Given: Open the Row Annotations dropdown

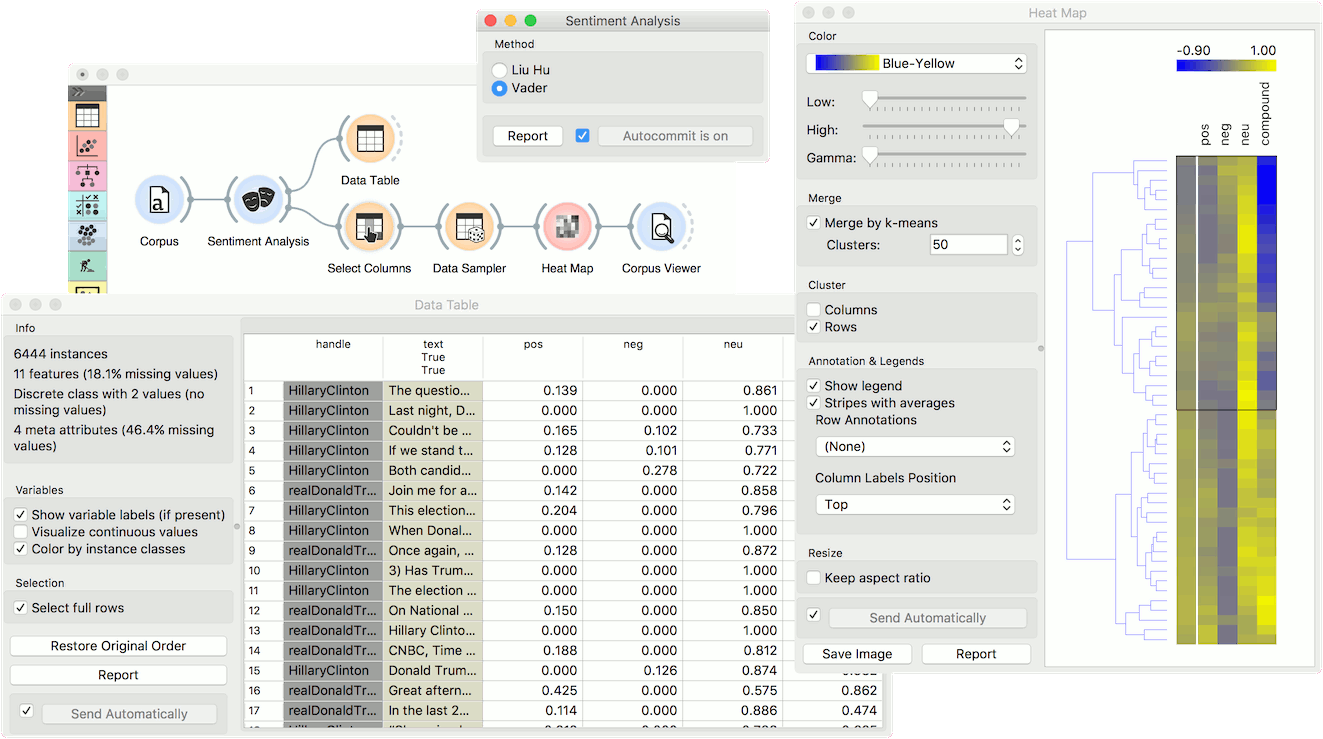Looking at the screenshot, I should coord(914,446).
